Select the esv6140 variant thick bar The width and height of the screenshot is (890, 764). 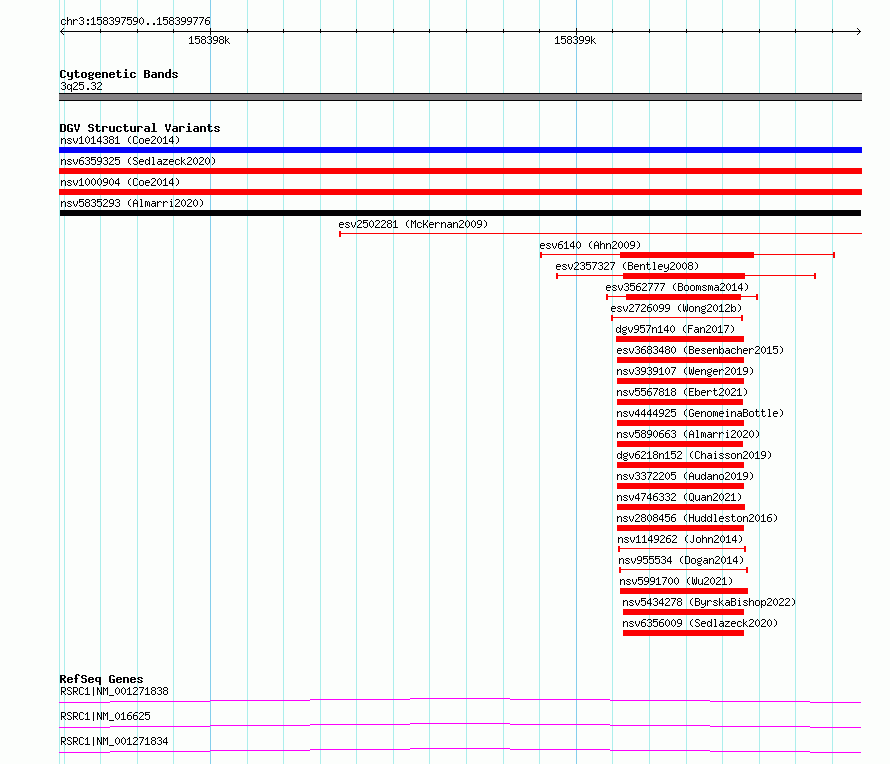(687, 255)
